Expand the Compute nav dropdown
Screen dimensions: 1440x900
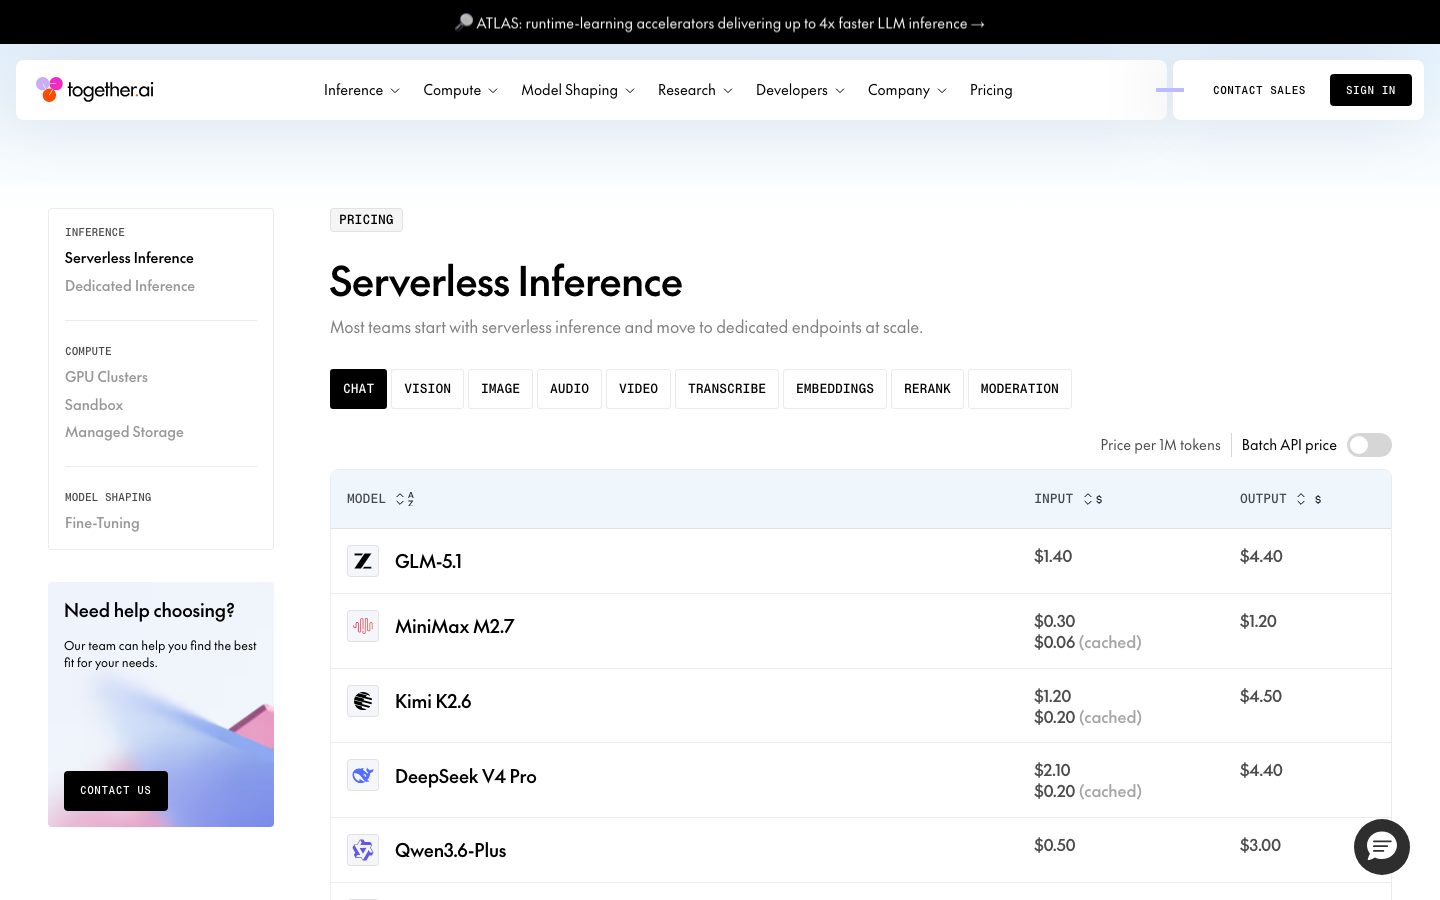[460, 90]
